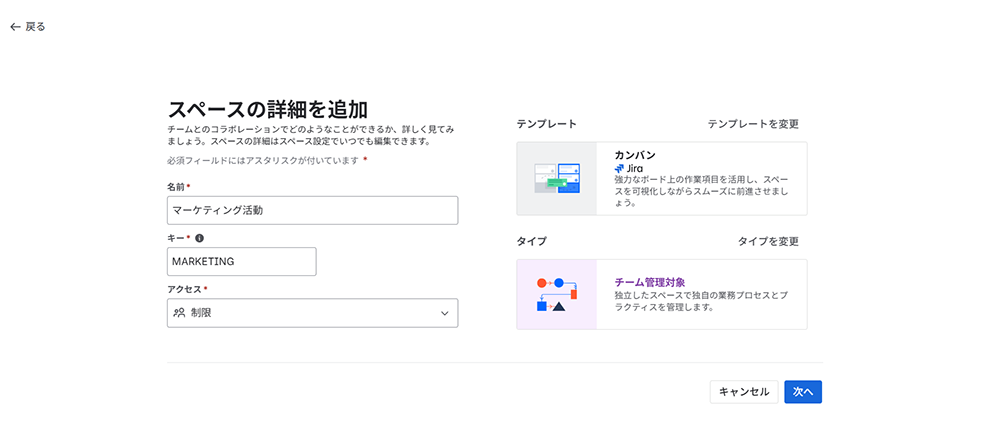
Task: Click the people icon in アクセス field
Action: pos(179,313)
